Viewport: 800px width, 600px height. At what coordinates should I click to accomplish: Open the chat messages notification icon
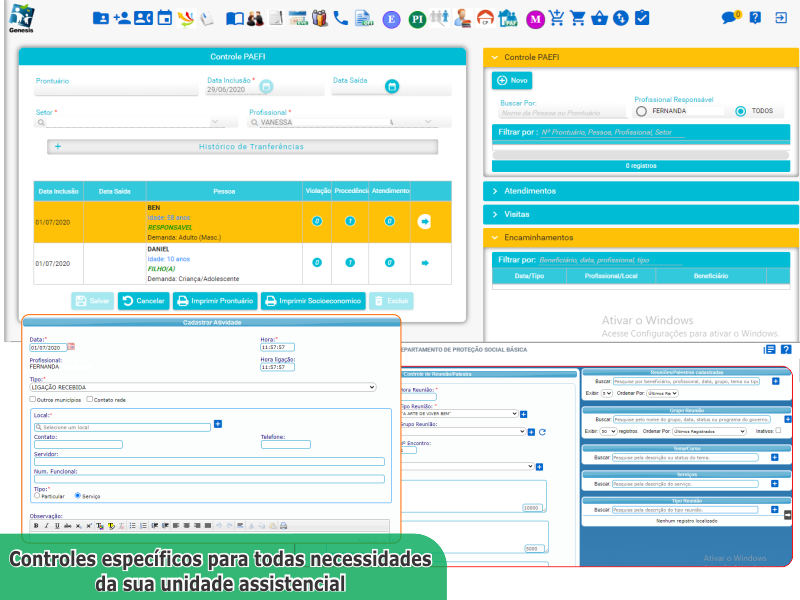point(730,18)
